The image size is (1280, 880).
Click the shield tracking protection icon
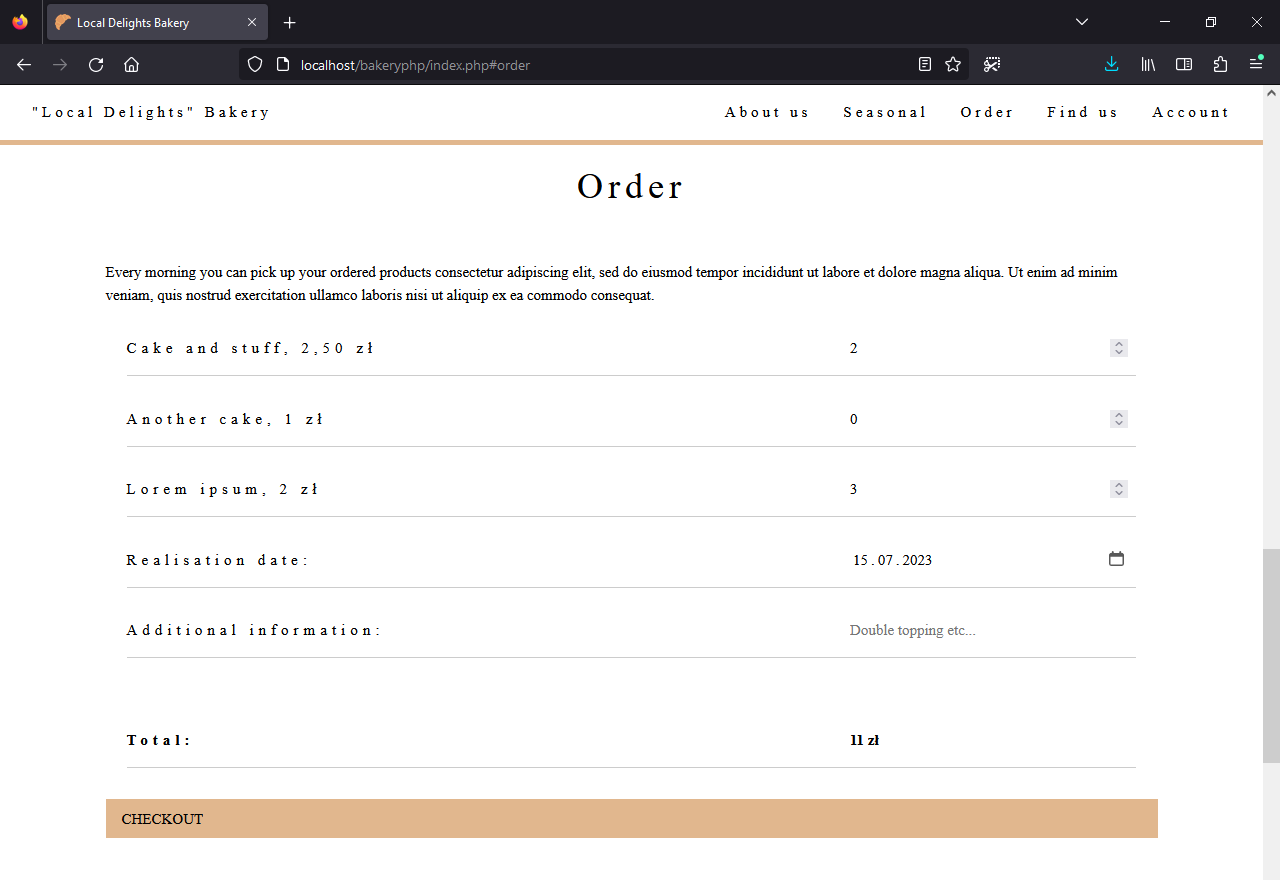pyautogui.click(x=255, y=65)
